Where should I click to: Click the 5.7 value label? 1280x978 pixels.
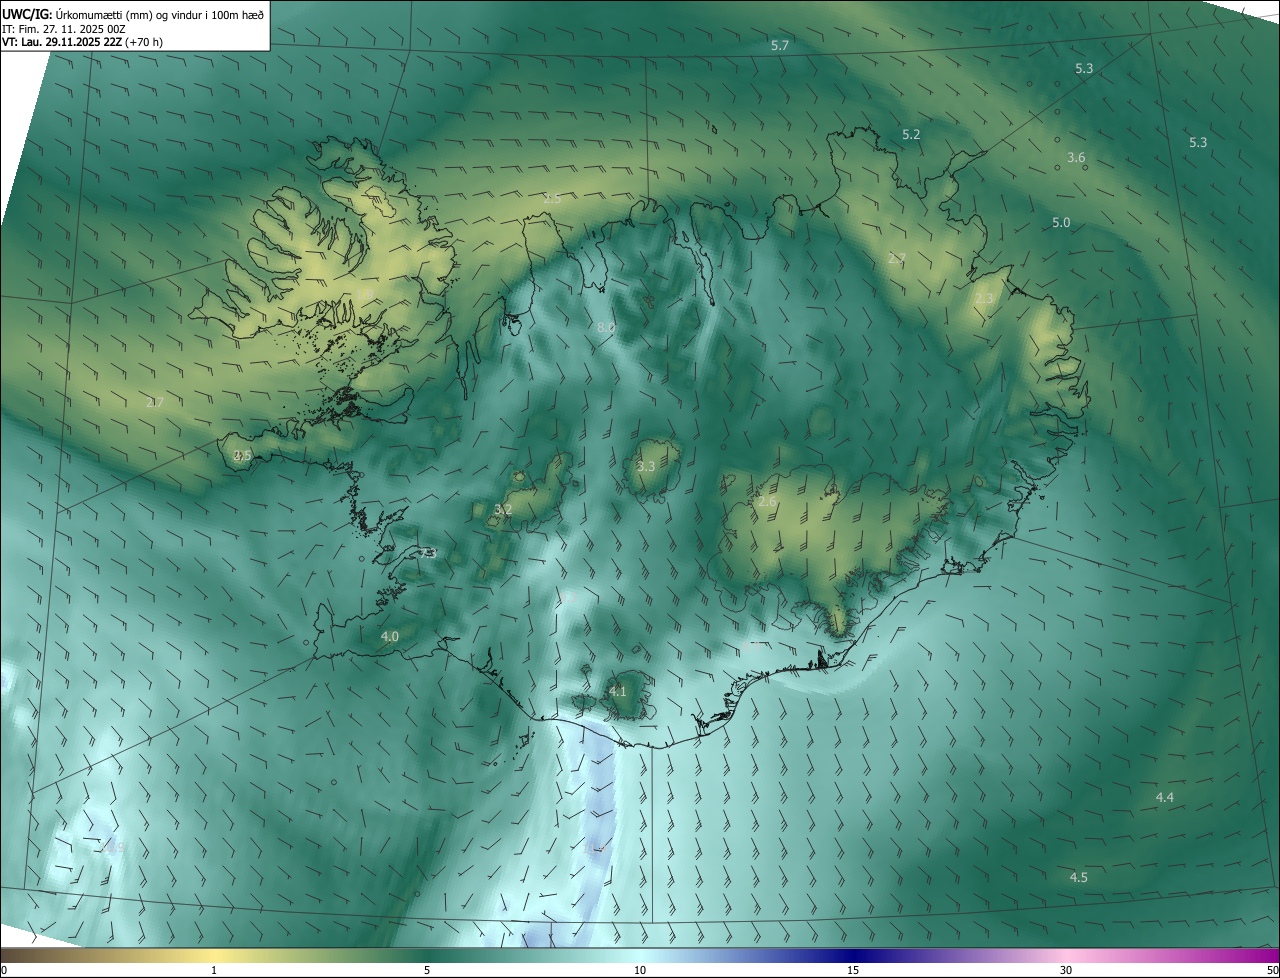[x=780, y=46]
